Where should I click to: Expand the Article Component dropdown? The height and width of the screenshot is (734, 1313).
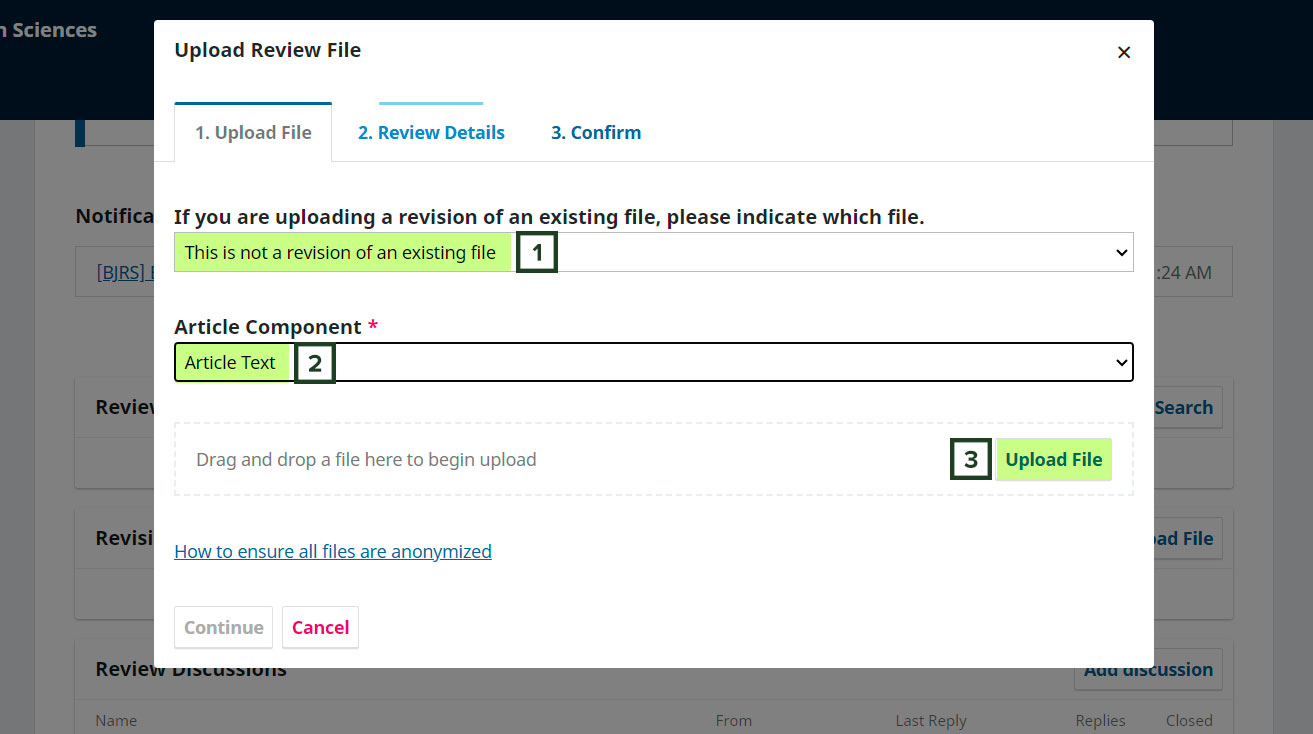pyautogui.click(x=654, y=362)
